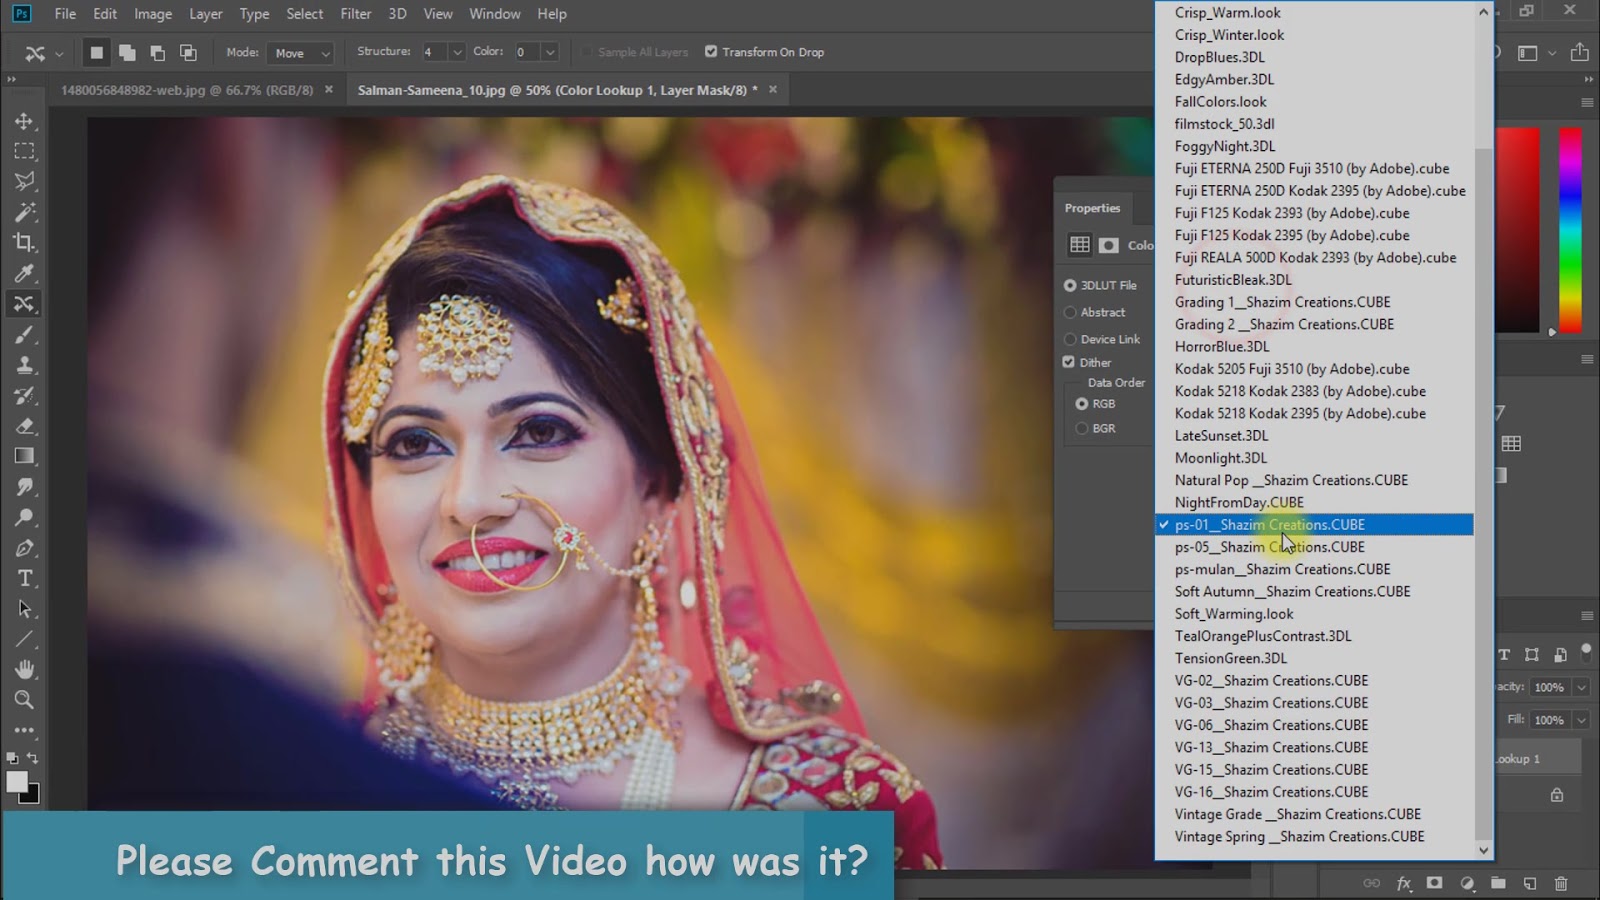Select the BGR data order option
Screen dimensions: 1600x900
click(1082, 428)
